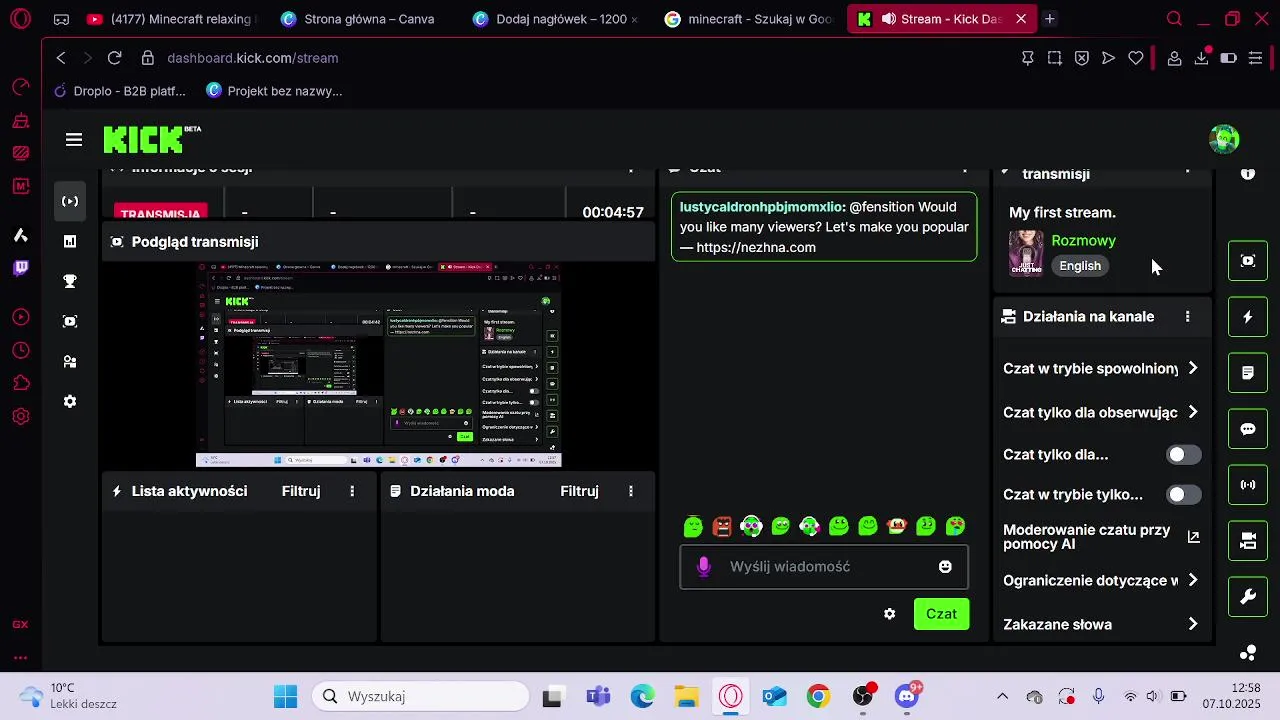Click the 'English' language tag
This screenshot has width=1280, height=720.
tap(1080, 266)
